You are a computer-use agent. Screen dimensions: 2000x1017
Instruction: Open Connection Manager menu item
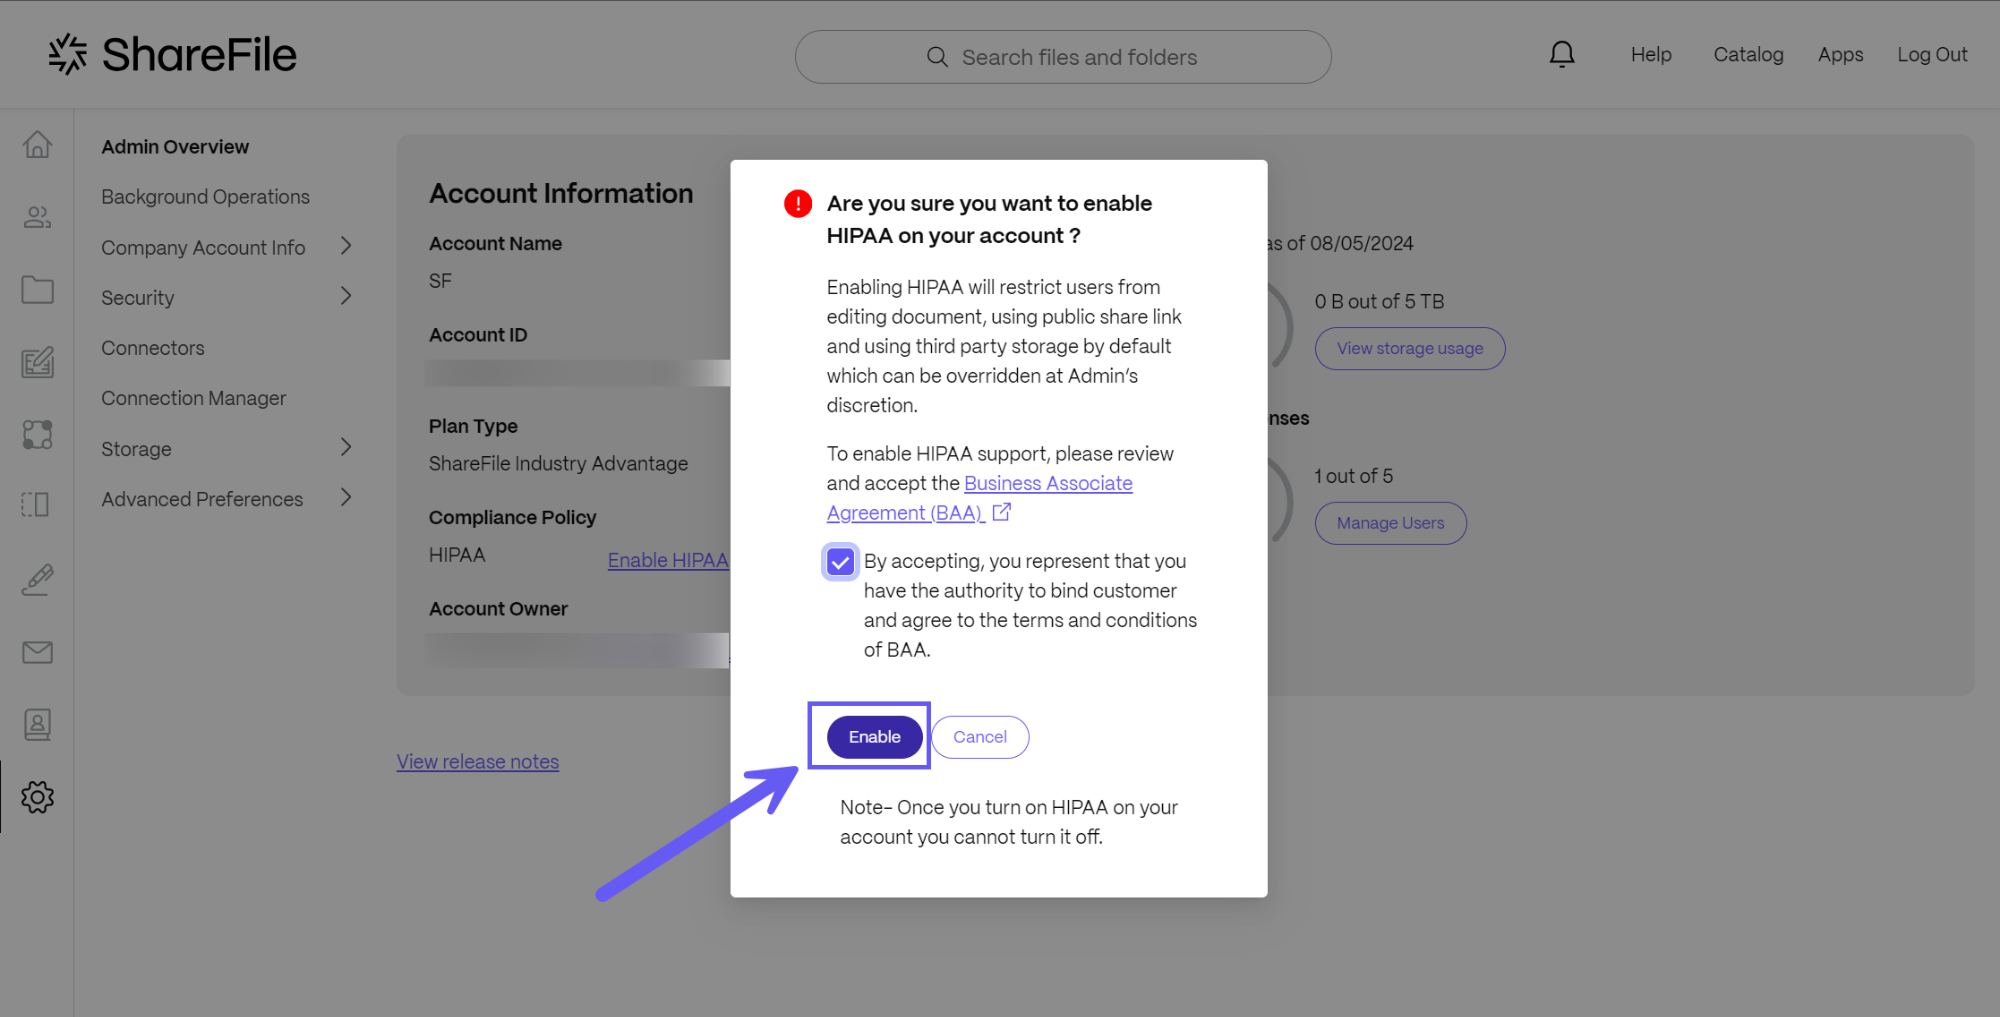tap(193, 398)
